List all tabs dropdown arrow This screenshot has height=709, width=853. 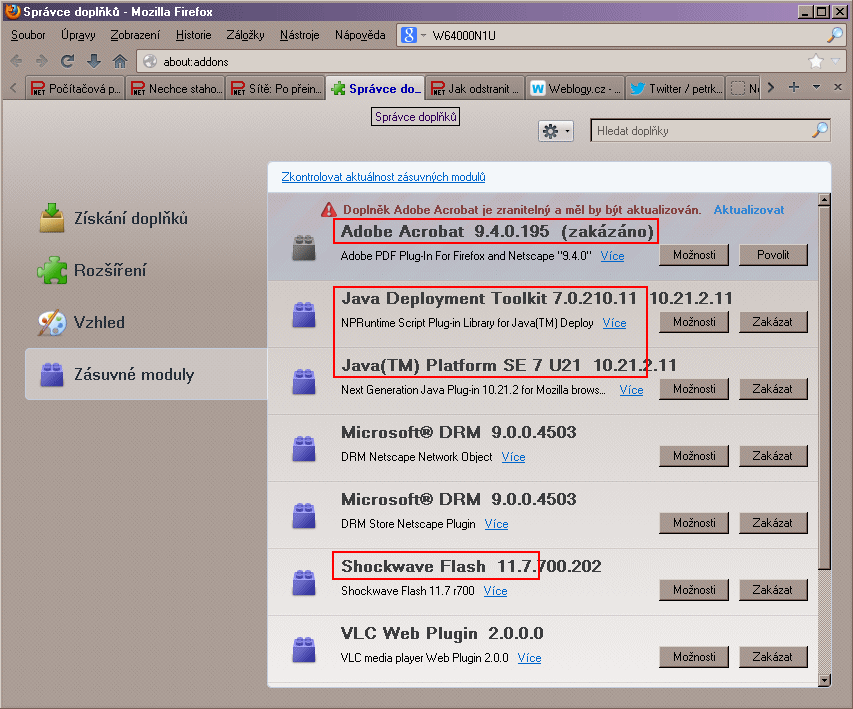tap(816, 88)
